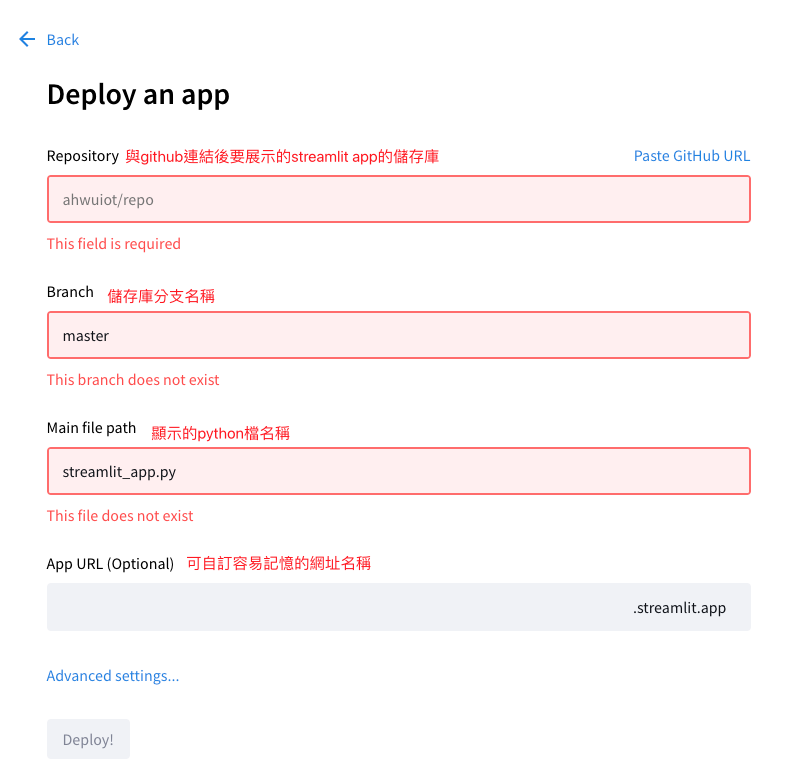Image resolution: width=792 pixels, height=773 pixels.
Task: Click the .streamlit.app domain suffix
Action: point(679,607)
